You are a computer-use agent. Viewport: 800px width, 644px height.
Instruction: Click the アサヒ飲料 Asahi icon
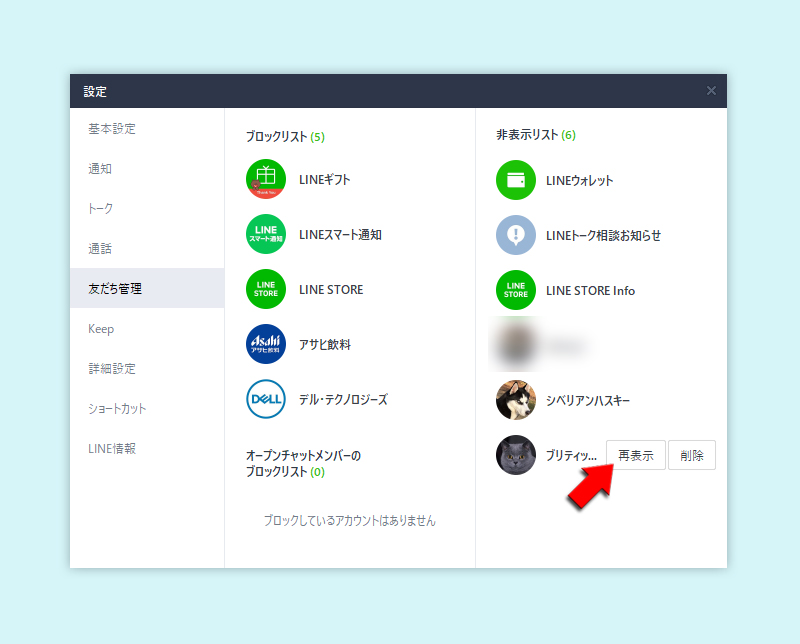point(267,344)
